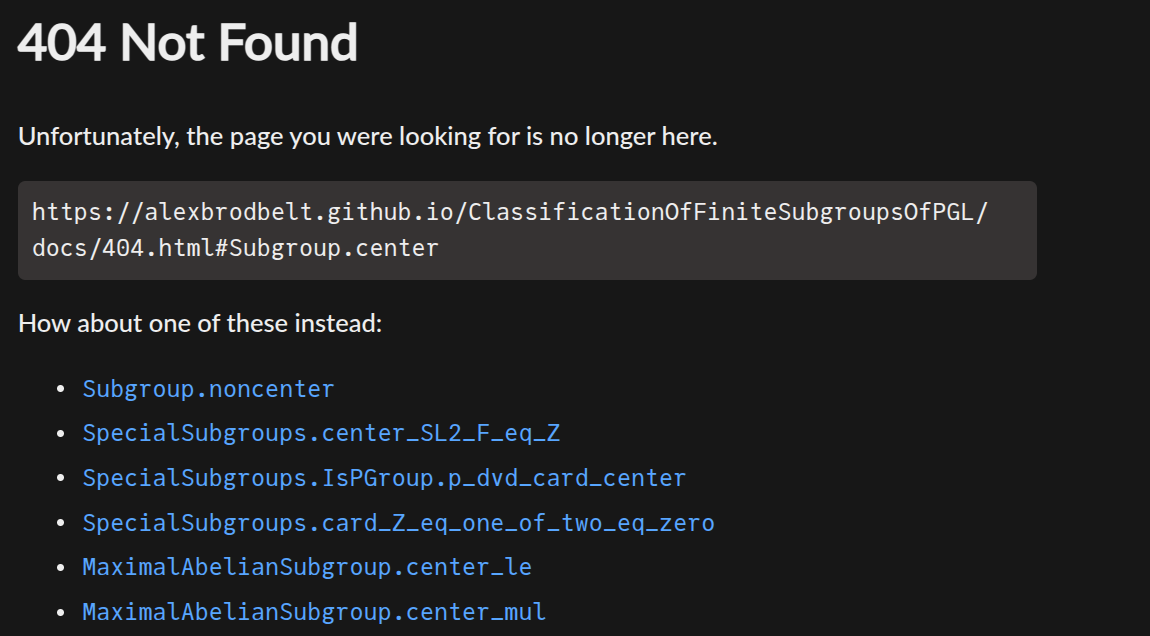Click the bullet beside center_SL2_F_eq_Z
Image resolution: width=1150 pixels, height=636 pixels.
(61, 434)
